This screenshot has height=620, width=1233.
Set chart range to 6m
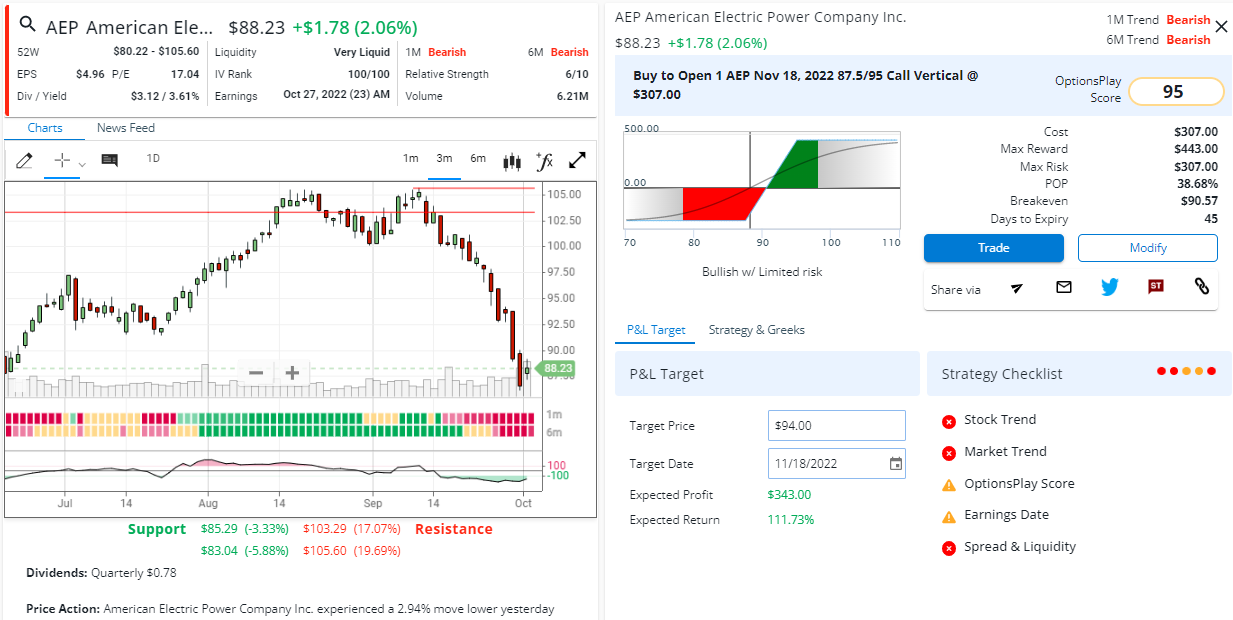click(x=478, y=158)
